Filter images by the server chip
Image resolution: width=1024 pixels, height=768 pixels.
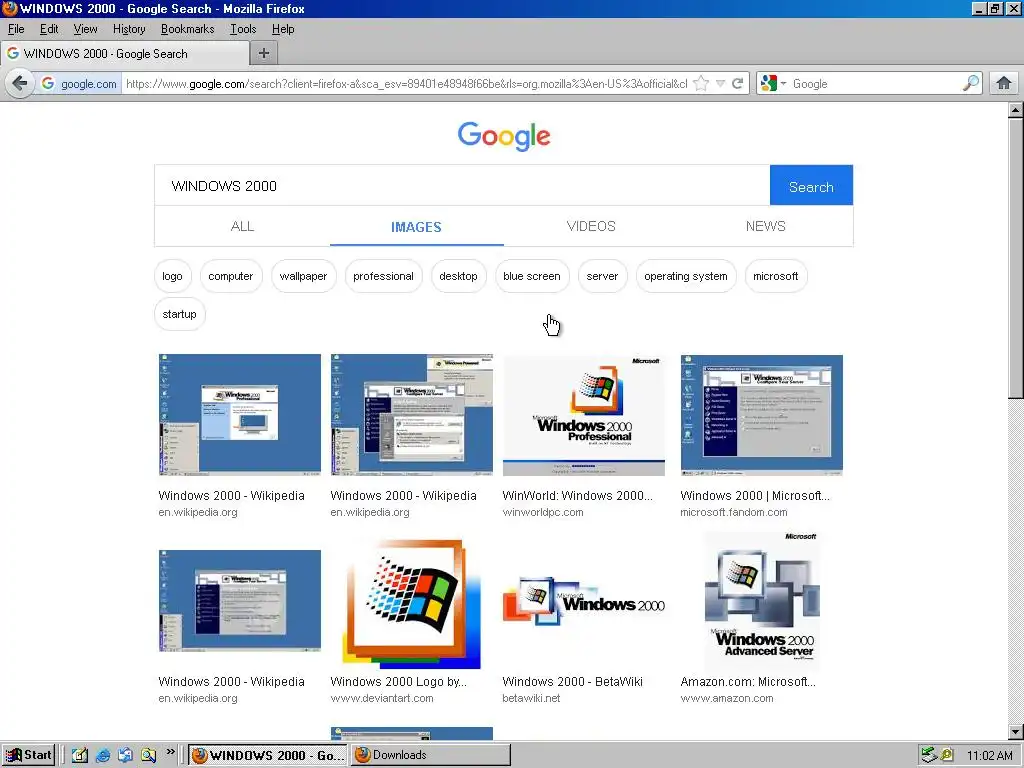602,276
